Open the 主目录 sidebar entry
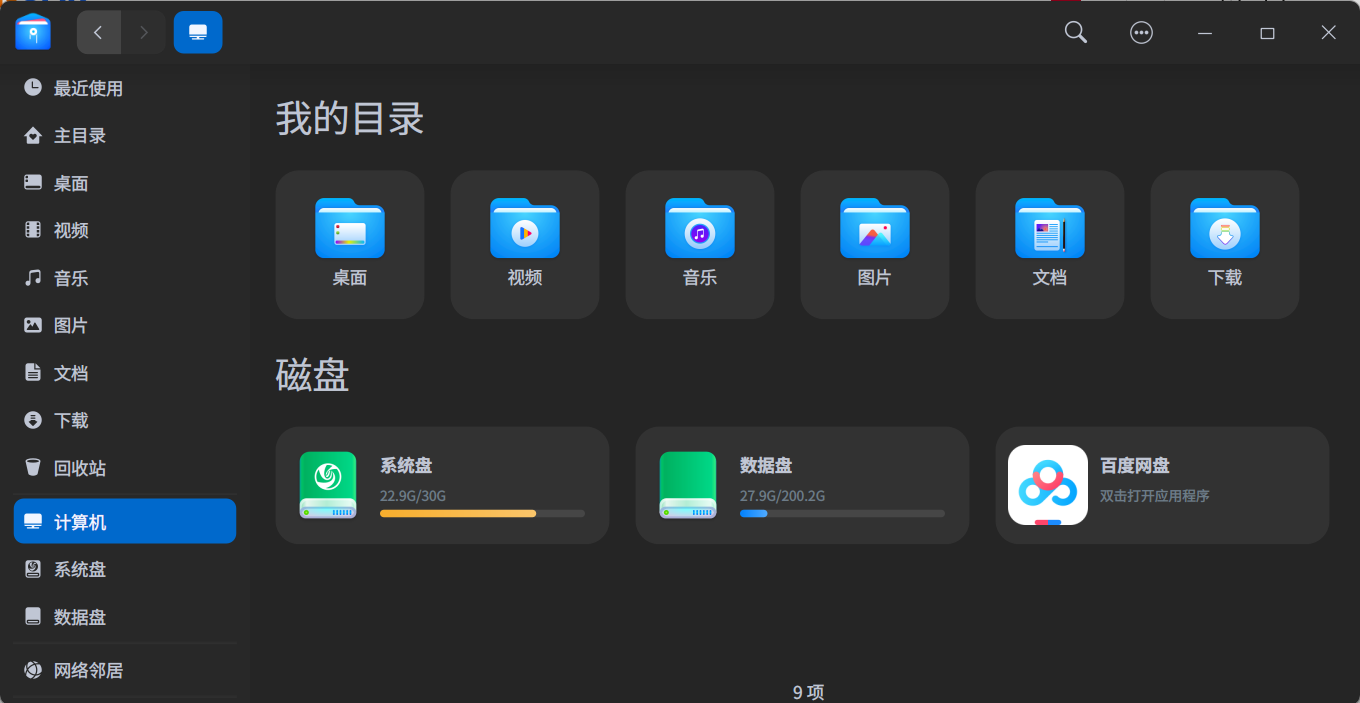 [x=80, y=135]
